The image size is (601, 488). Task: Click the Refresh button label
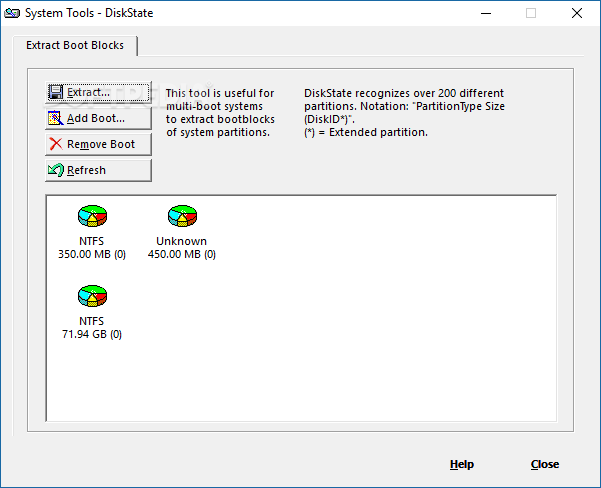tap(86, 170)
